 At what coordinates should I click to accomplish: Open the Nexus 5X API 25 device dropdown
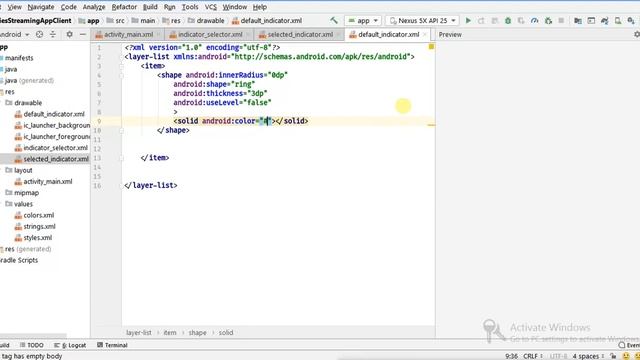tap(422, 20)
